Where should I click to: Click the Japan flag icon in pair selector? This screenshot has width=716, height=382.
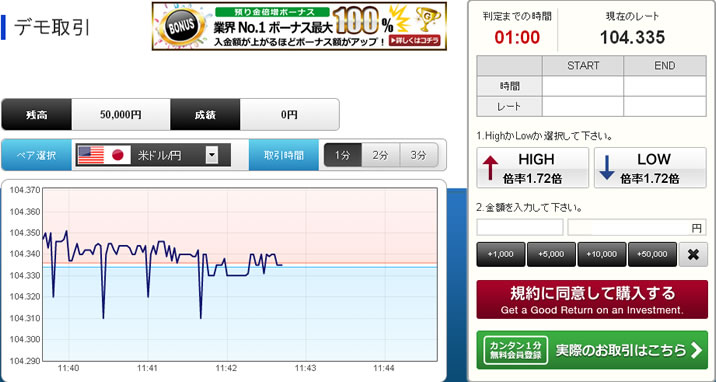coord(118,155)
